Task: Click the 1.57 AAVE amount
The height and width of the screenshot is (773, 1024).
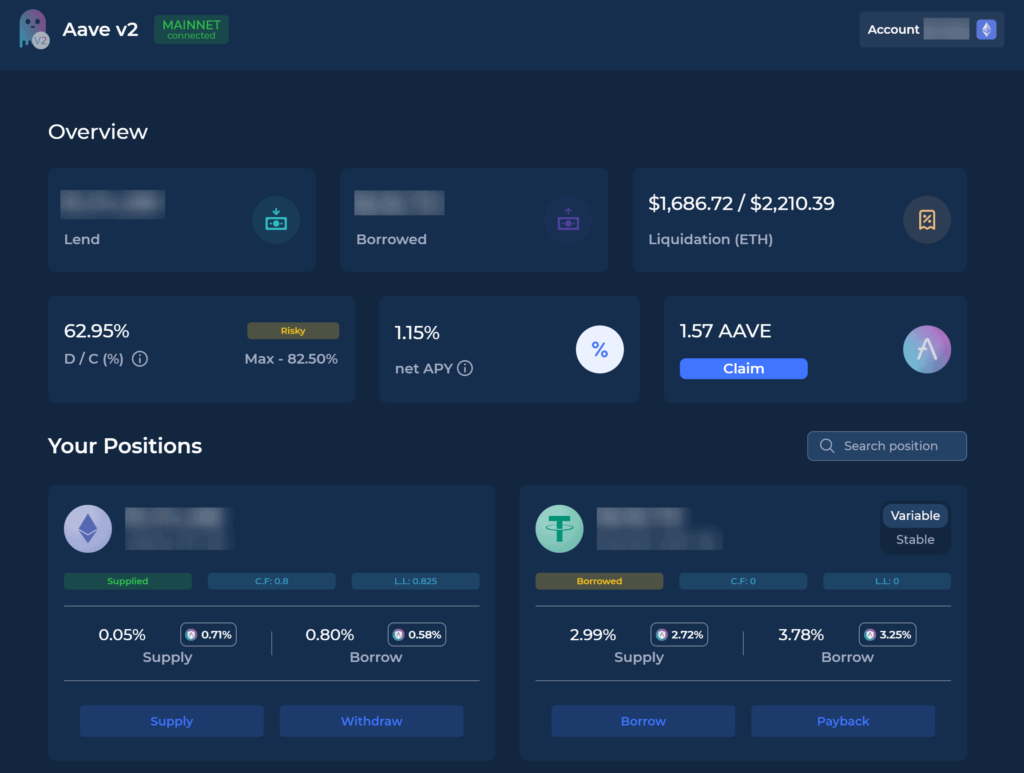Action: [726, 331]
